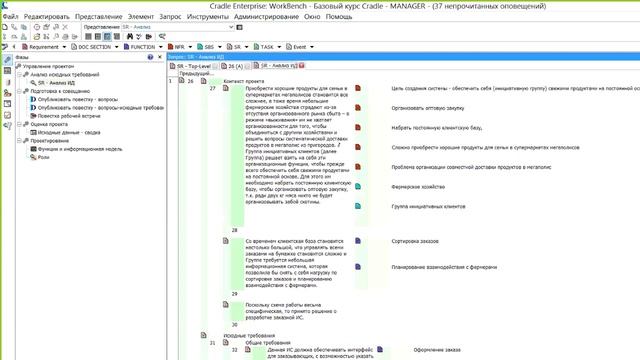Open help for the Фазы panel
Viewport: 640px width, 360px height.
coord(150,57)
